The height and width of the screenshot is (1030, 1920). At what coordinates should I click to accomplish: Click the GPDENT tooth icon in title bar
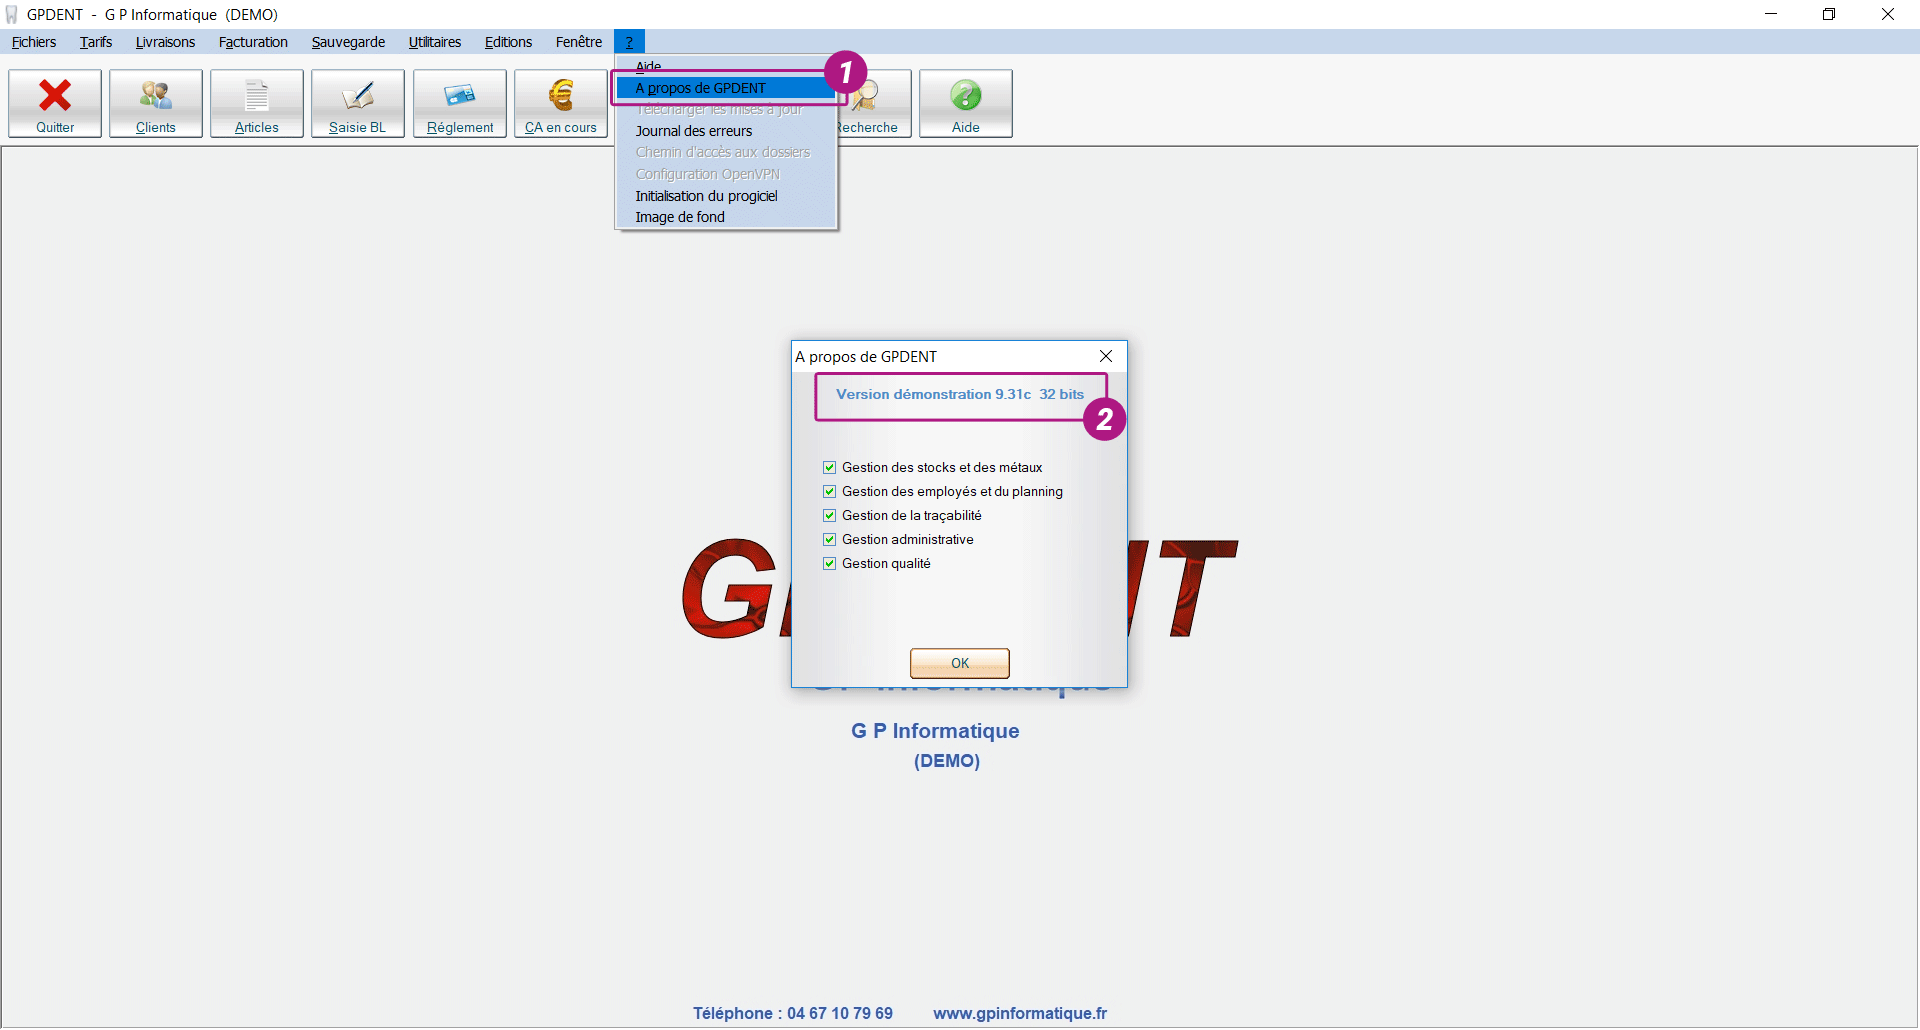pos(12,14)
